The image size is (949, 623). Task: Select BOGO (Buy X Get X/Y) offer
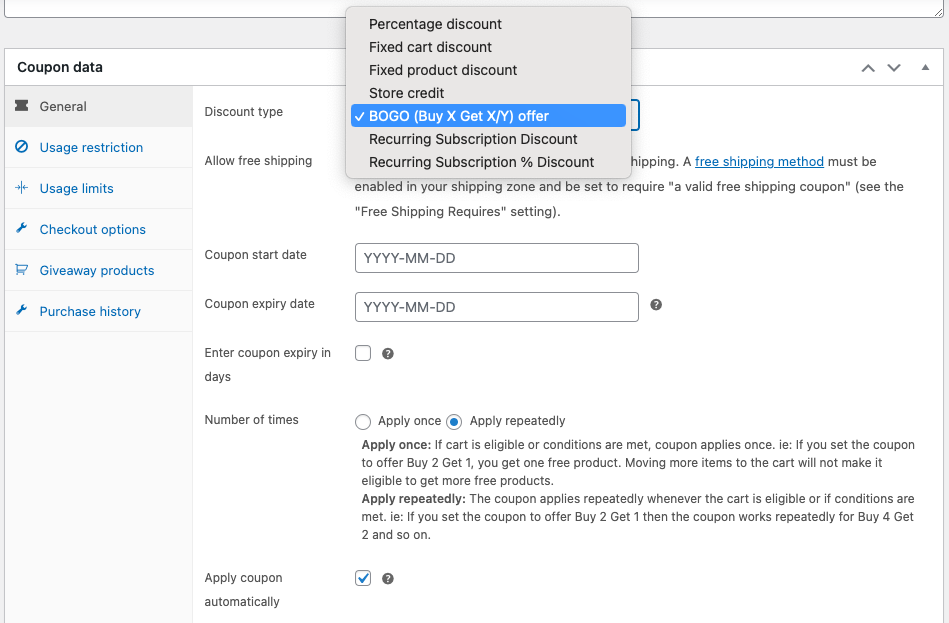[488, 116]
